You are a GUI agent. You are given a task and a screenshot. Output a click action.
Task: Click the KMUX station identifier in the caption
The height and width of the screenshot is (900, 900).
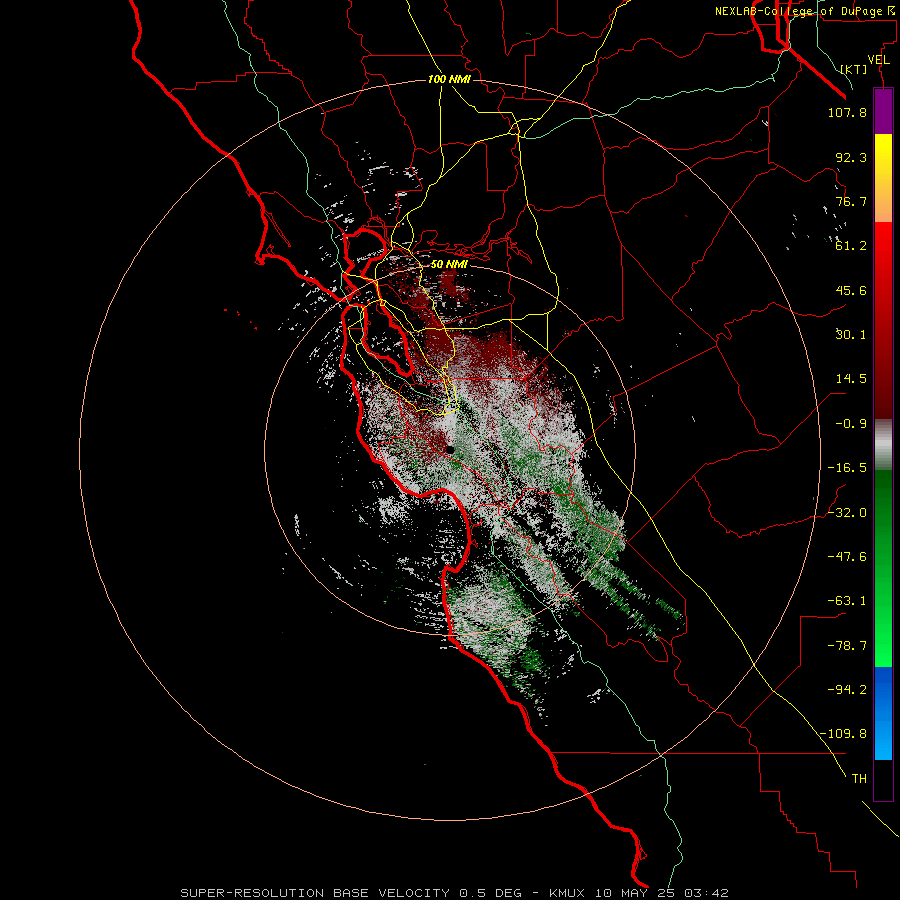568,893
